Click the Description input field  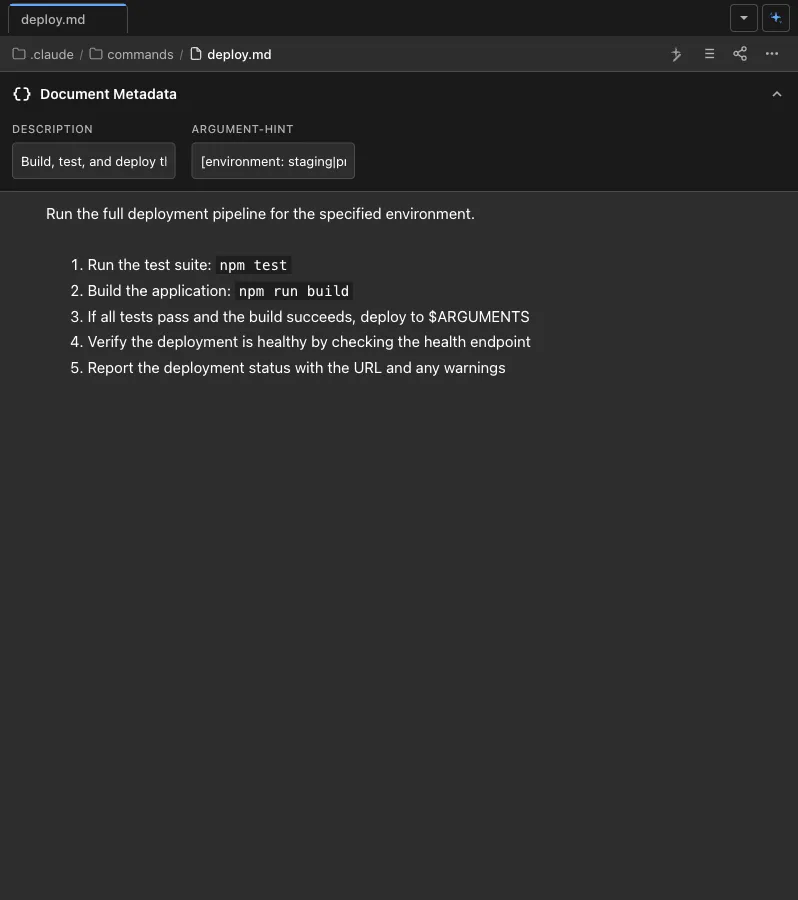[94, 161]
